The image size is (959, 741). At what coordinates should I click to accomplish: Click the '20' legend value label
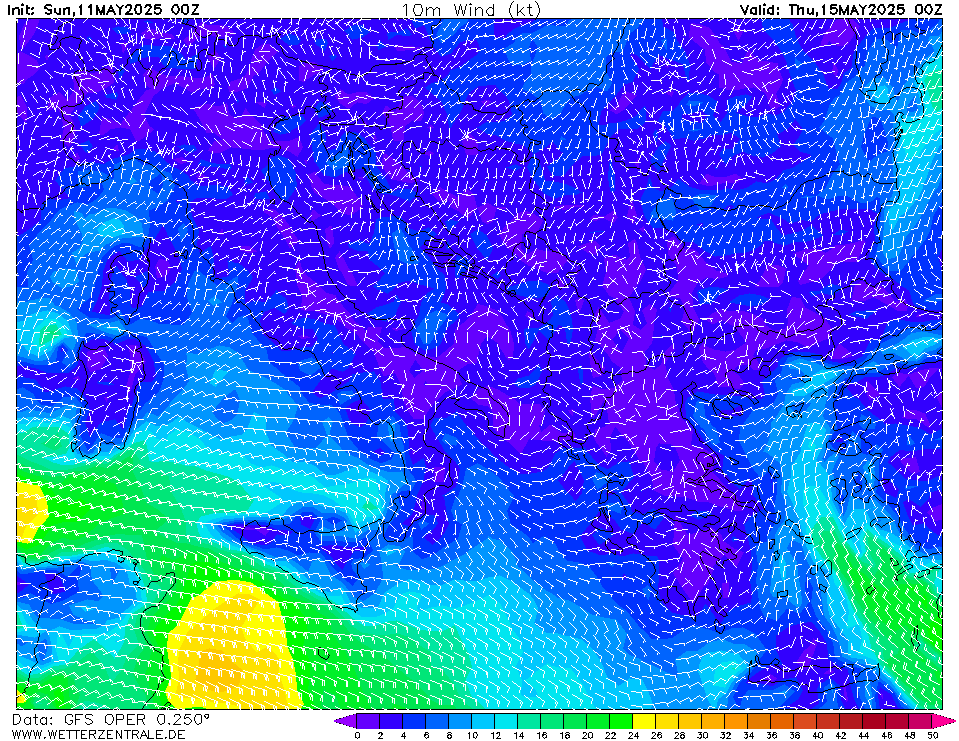[x=587, y=735]
